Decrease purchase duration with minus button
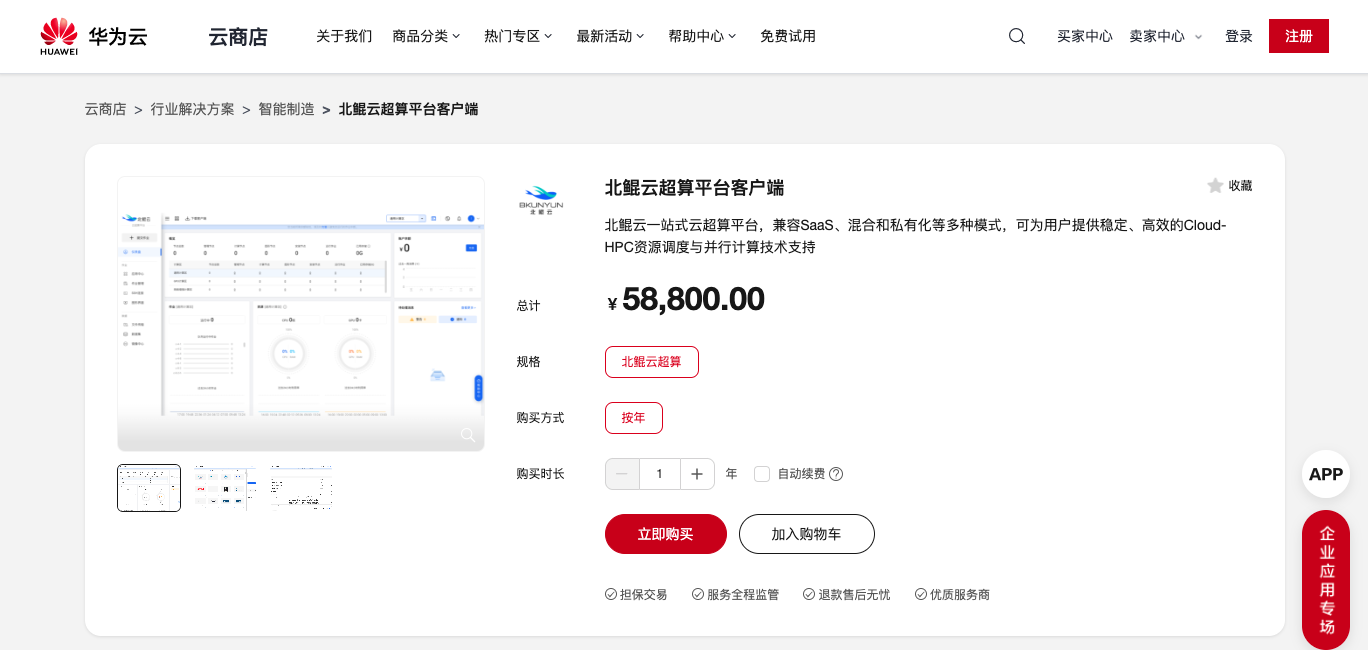 [x=622, y=474]
